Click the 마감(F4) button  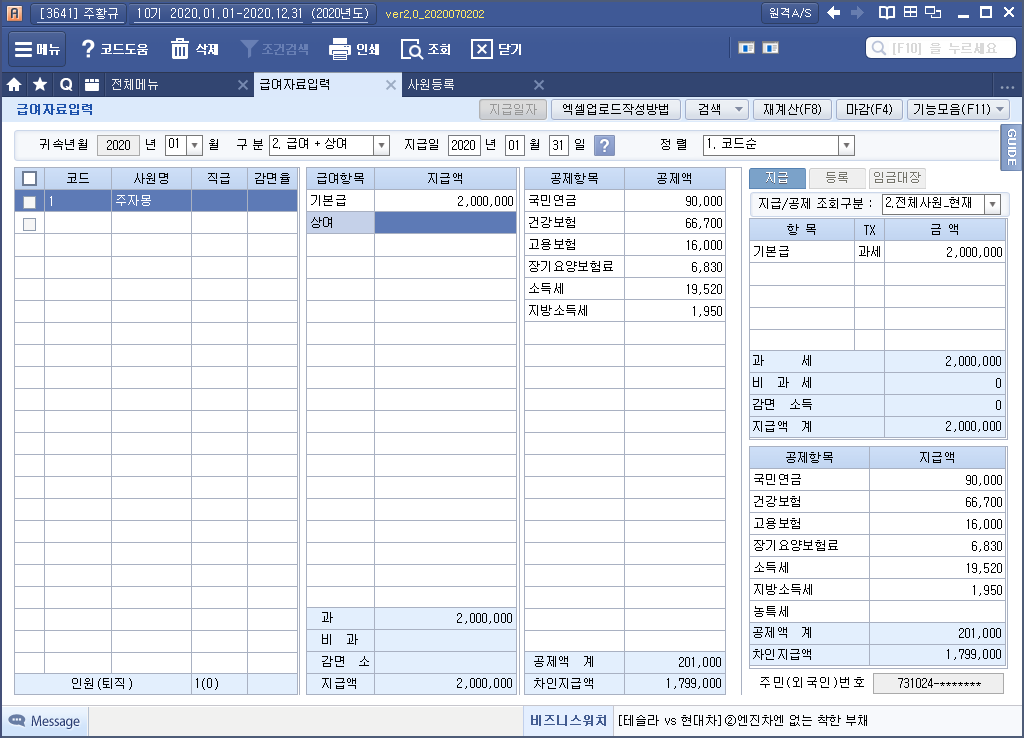pyautogui.click(x=869, y=109)
